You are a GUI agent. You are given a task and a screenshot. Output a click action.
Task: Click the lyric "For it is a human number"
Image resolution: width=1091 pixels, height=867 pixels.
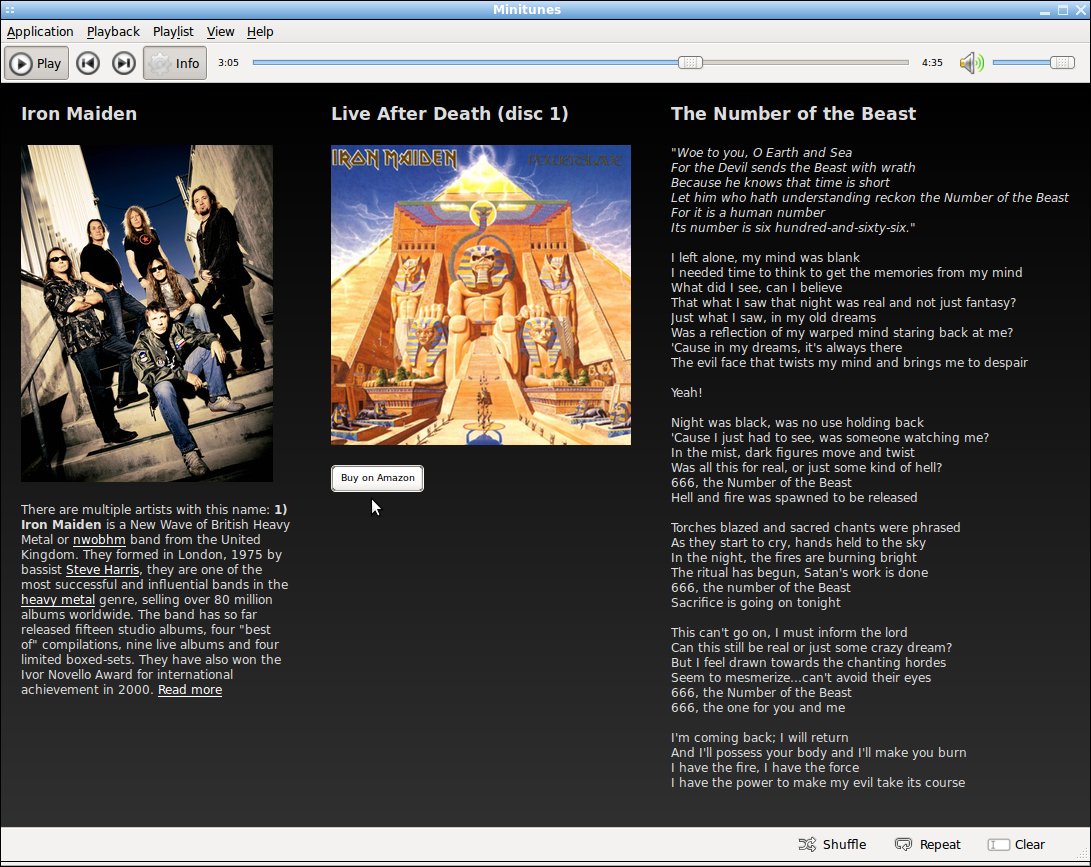pos(748,213)
